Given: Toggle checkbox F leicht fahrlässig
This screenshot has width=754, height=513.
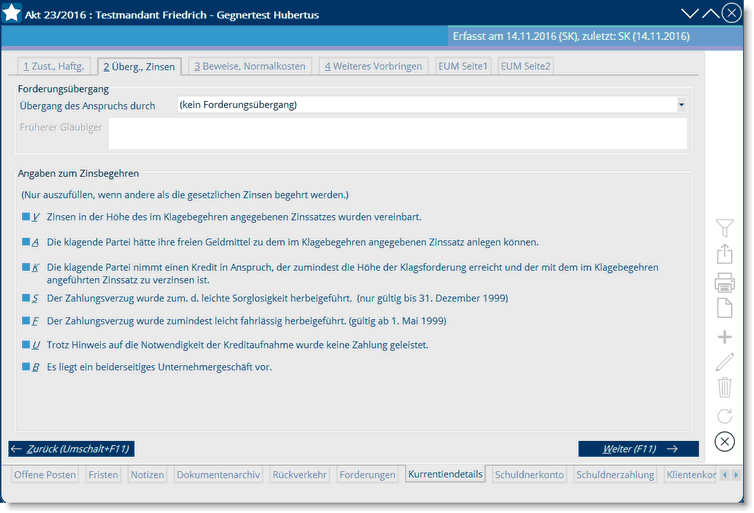Looking at the screenshot, I should [x=26, y=320].
